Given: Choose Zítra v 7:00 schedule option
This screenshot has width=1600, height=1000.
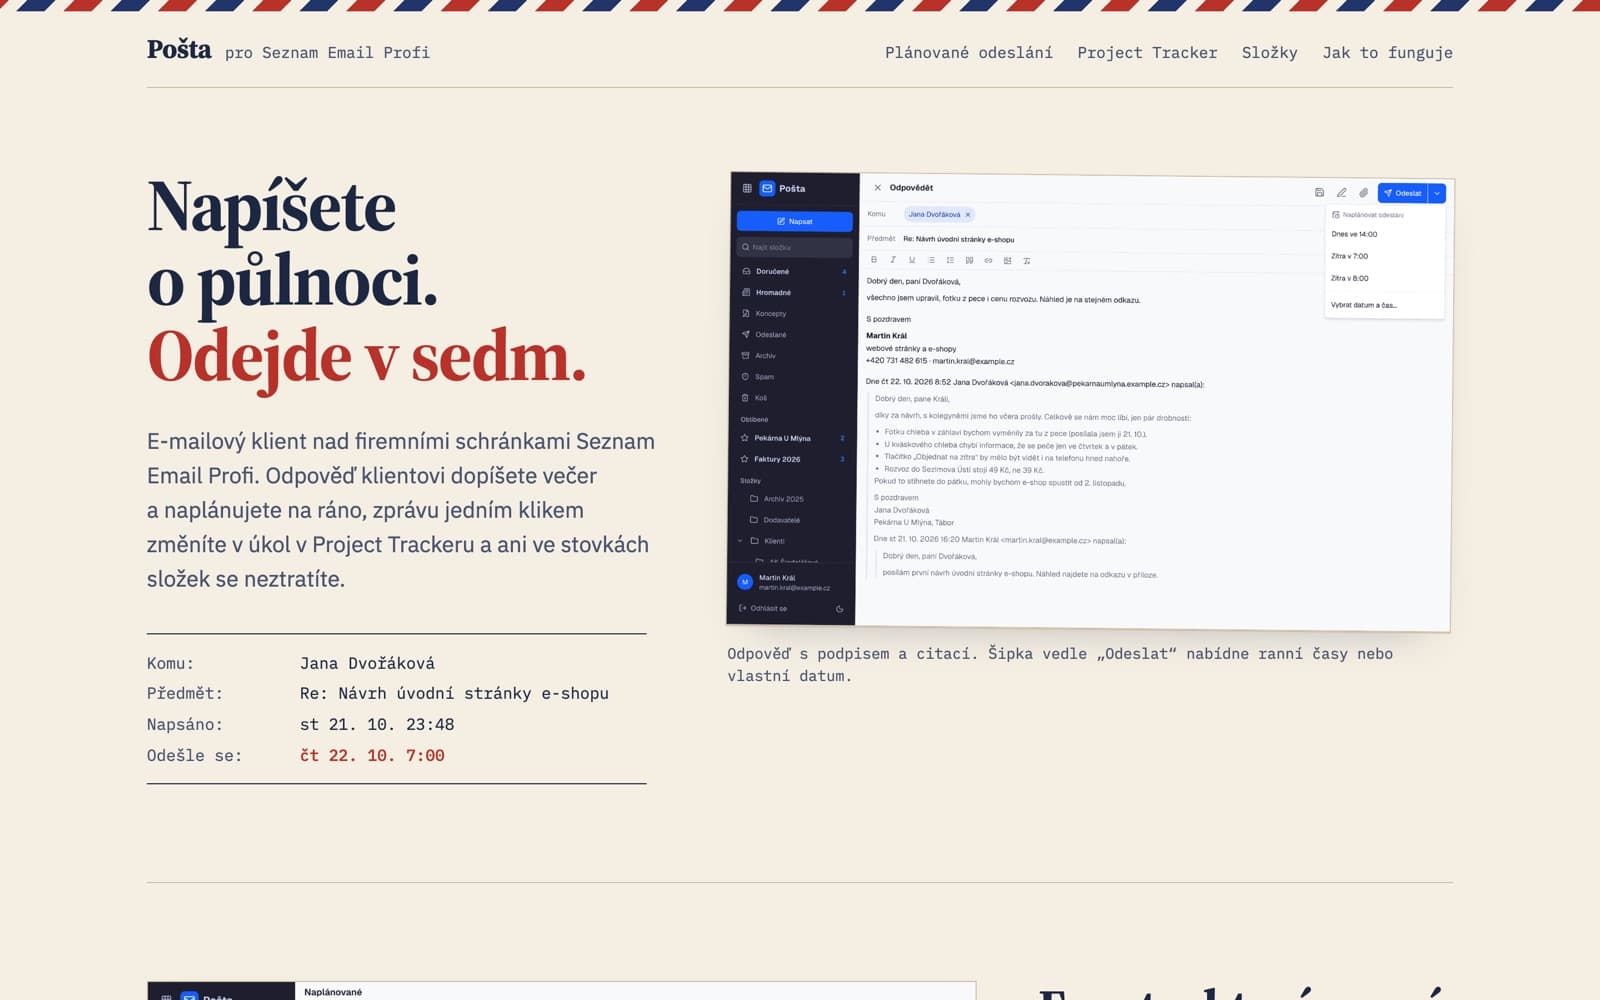Looking at the screenshot, I should 1384,256.
